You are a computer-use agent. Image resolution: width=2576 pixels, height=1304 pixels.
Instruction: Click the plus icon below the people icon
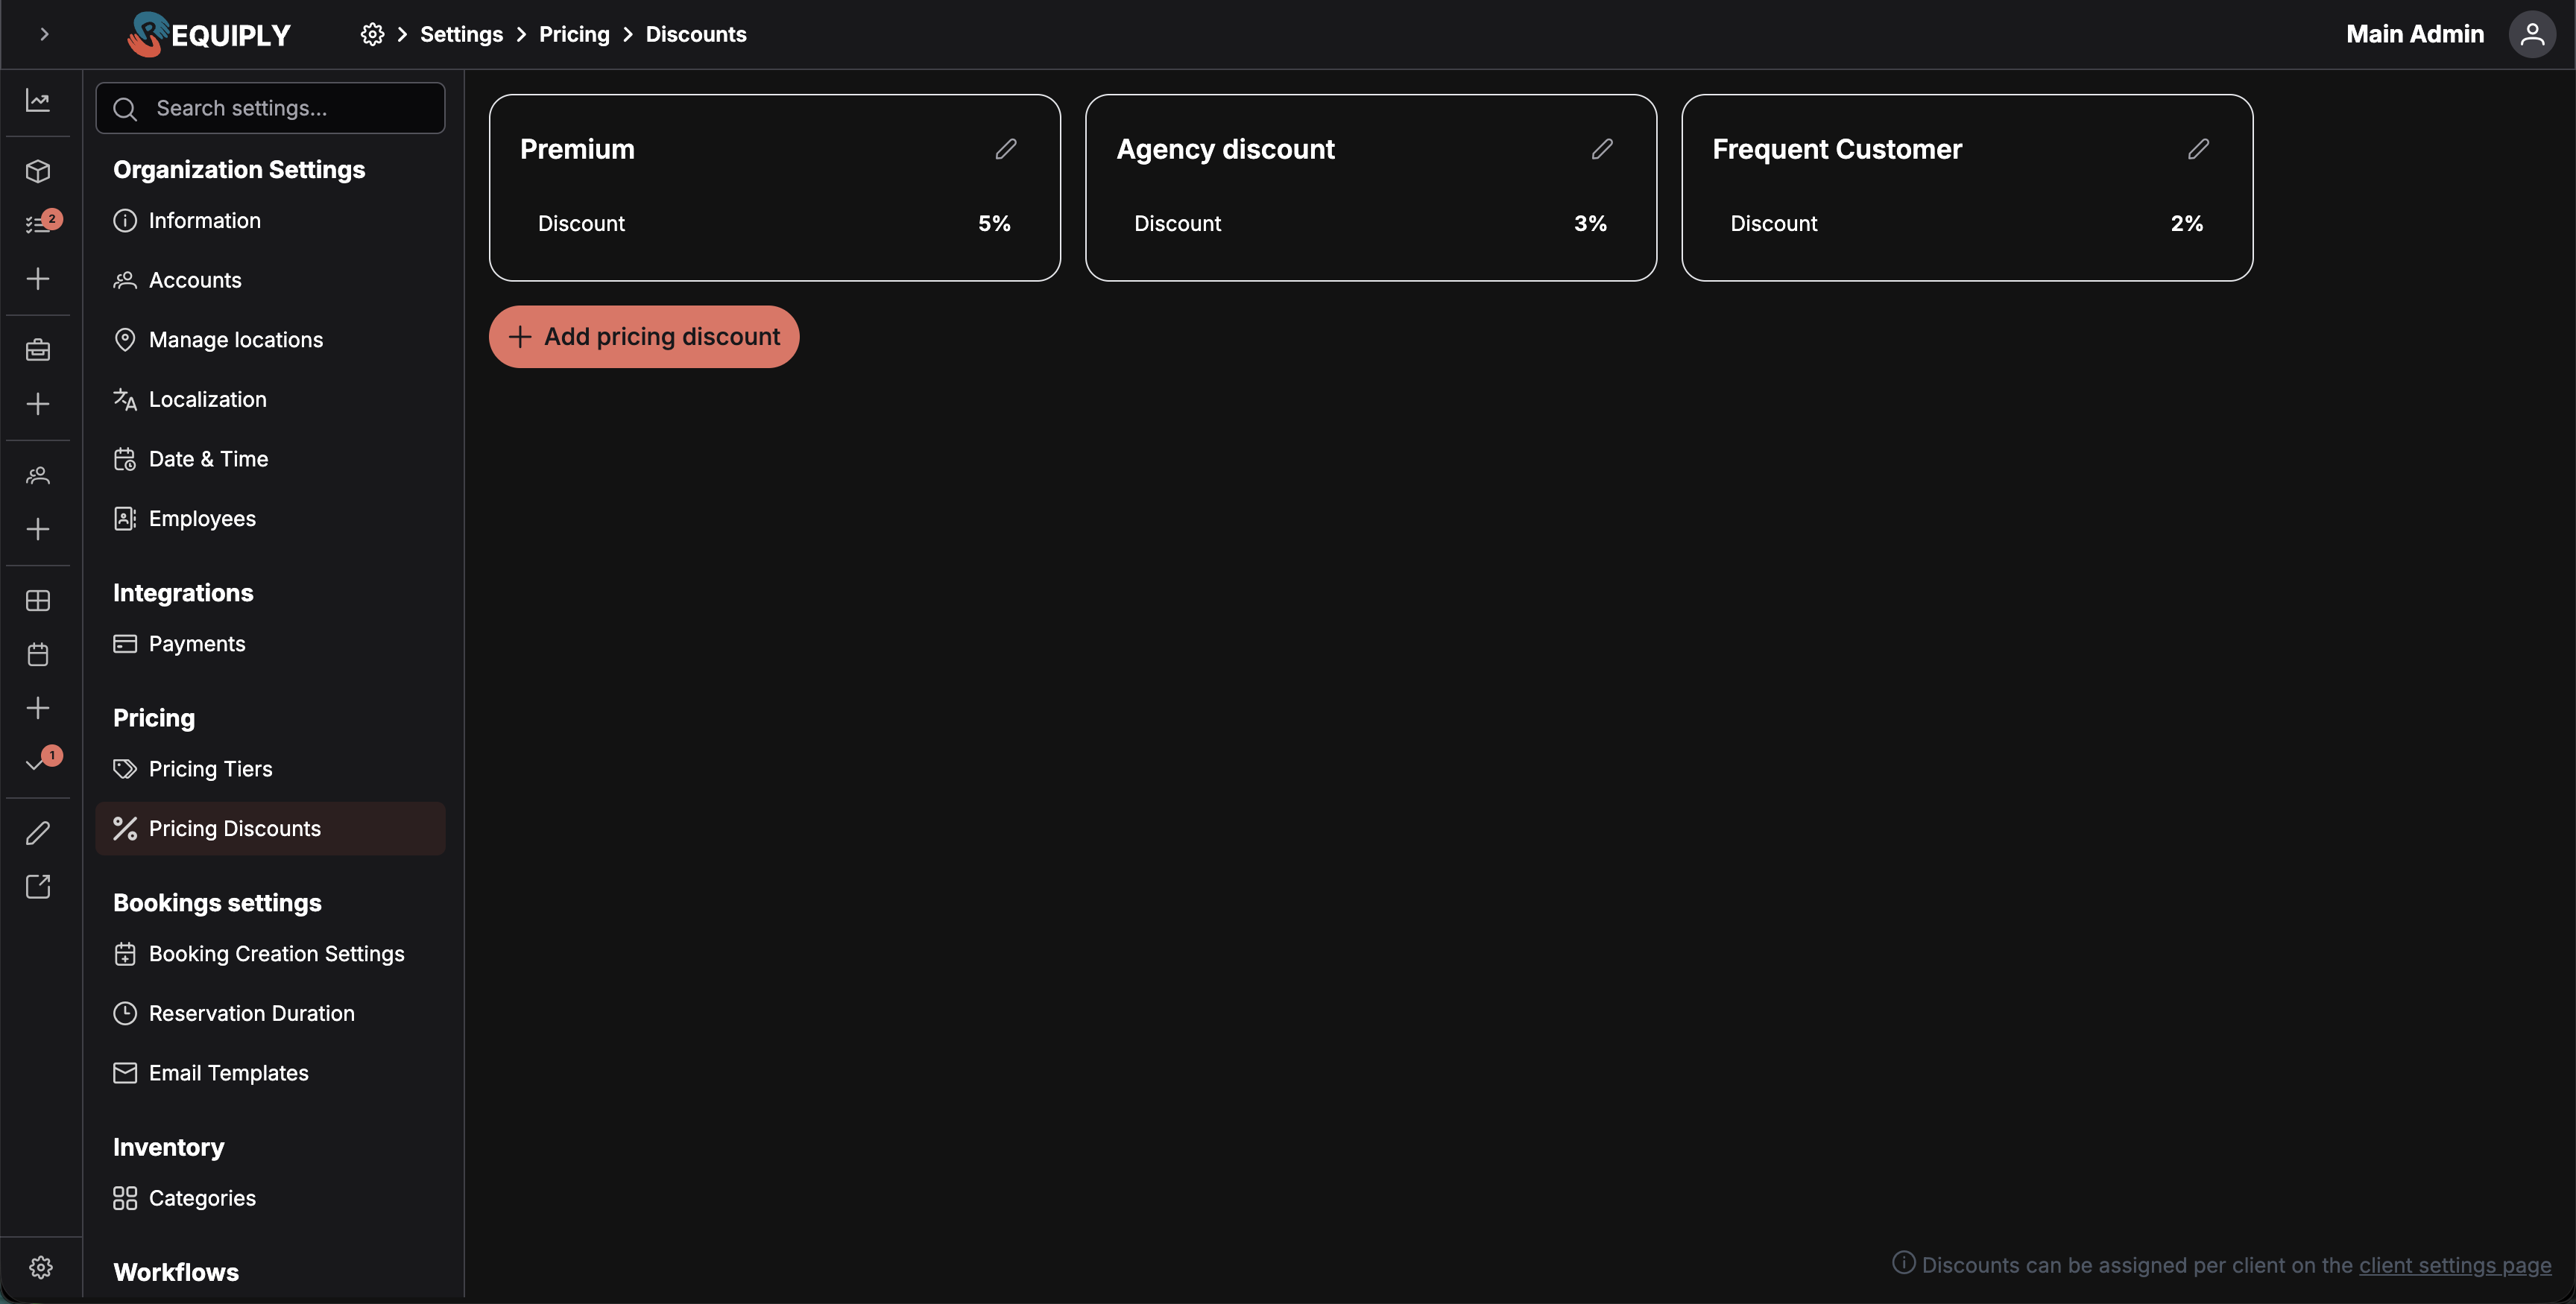click(38, 529)
